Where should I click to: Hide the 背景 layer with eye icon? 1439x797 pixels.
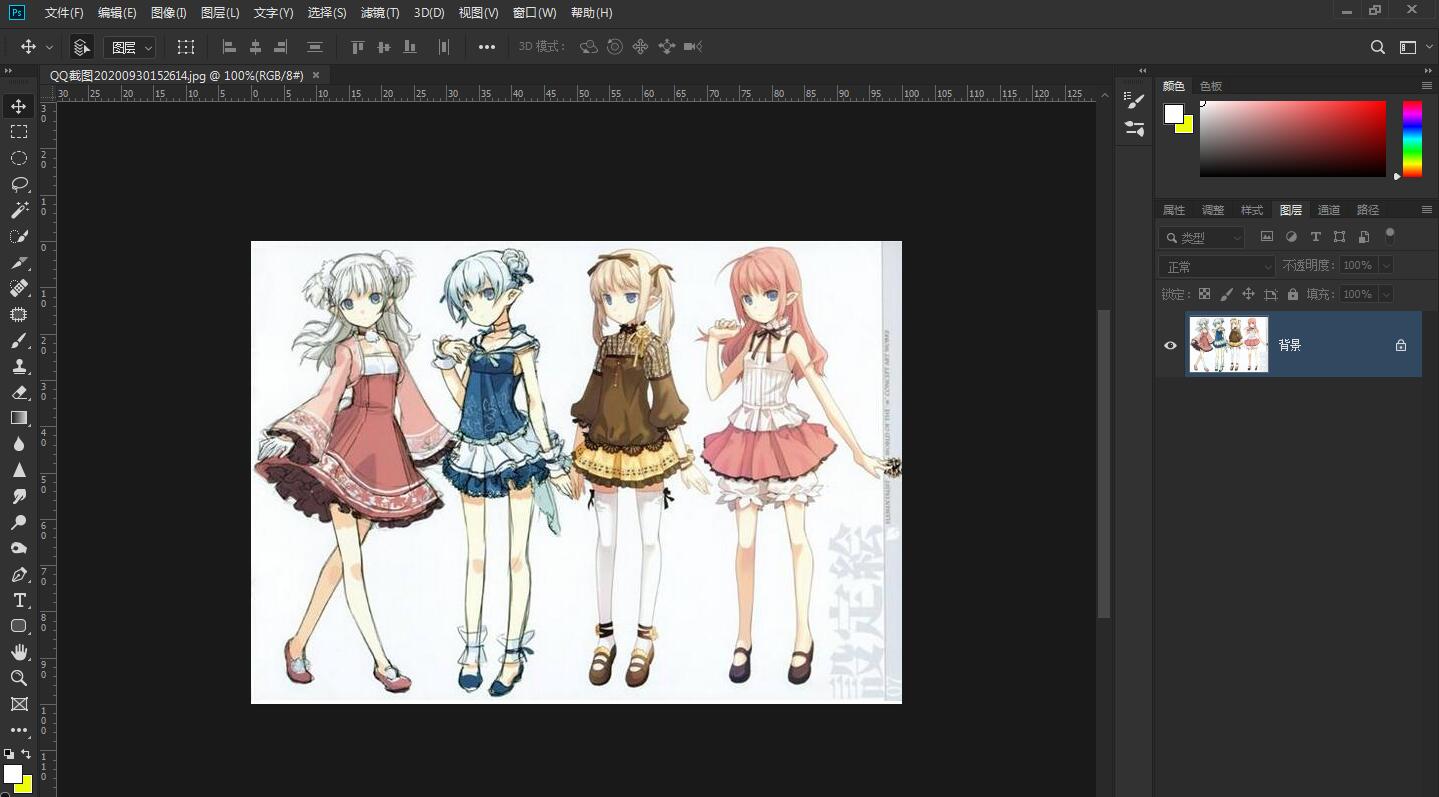(1170, 345)
